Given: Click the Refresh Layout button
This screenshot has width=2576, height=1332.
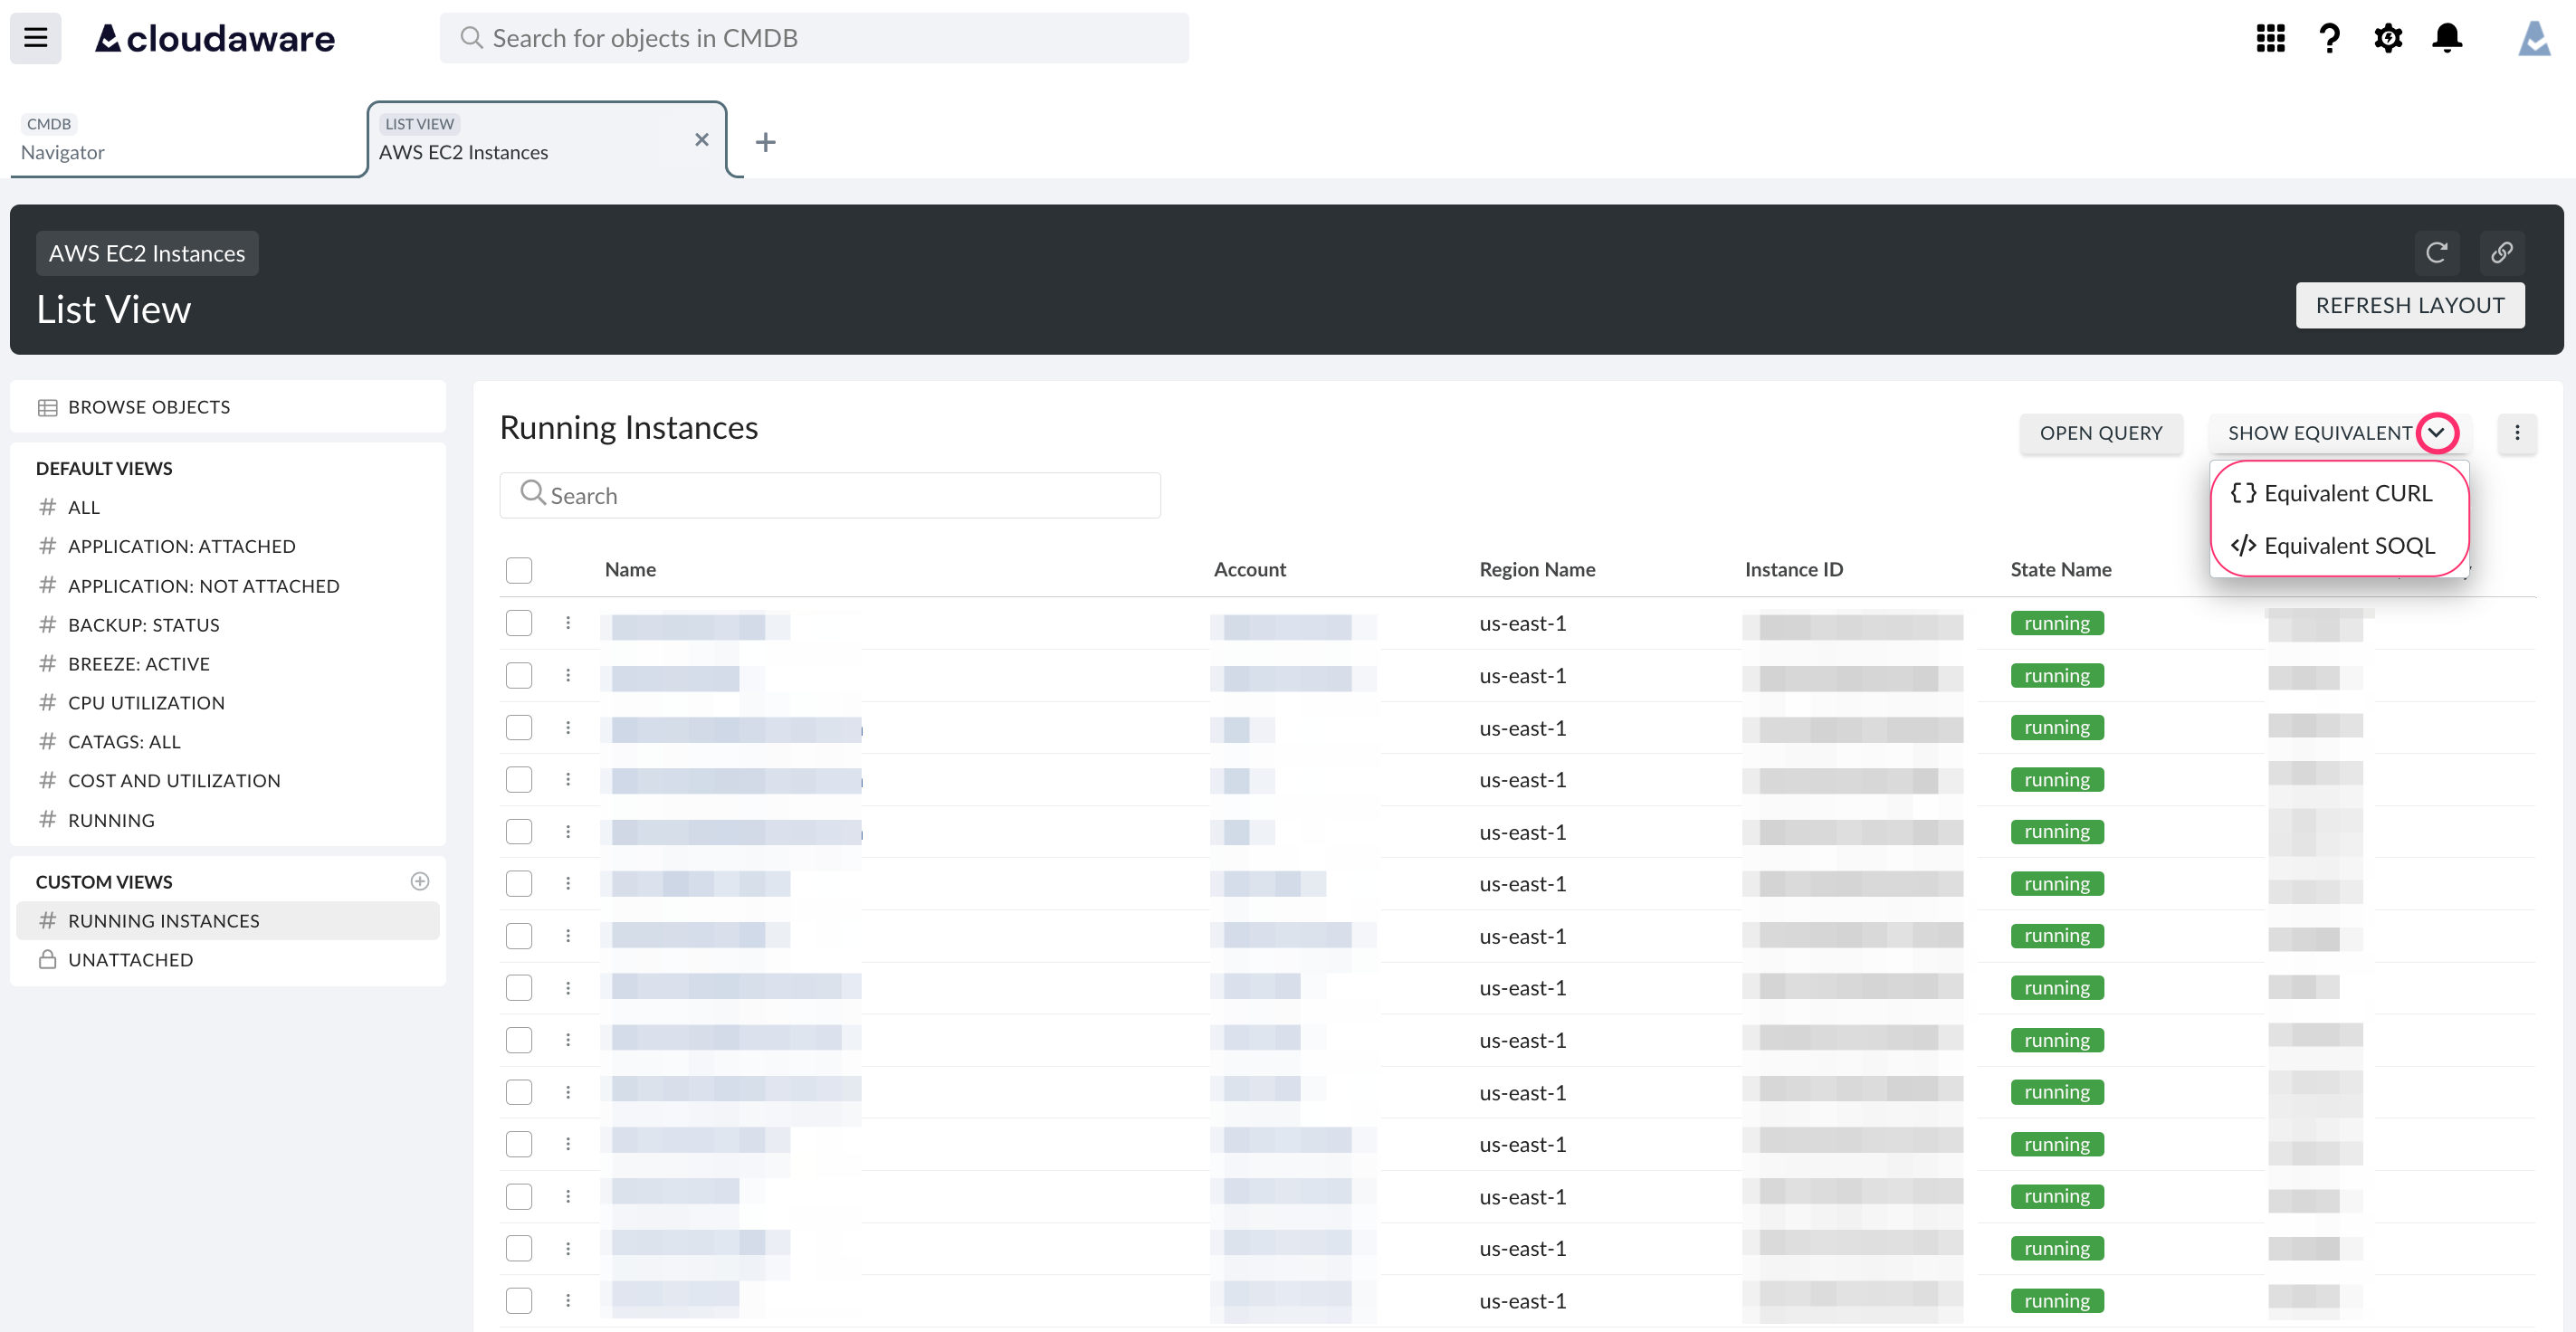Looking at the screenshot, I should coord(2410,305).
